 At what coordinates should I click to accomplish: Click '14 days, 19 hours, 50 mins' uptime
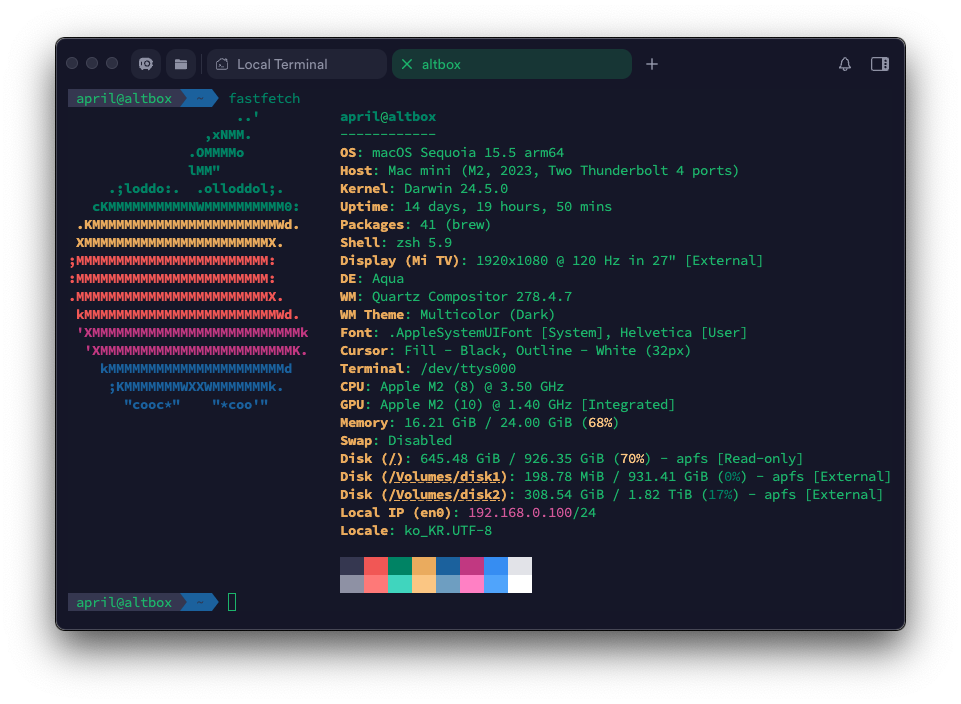pos(507,206)
